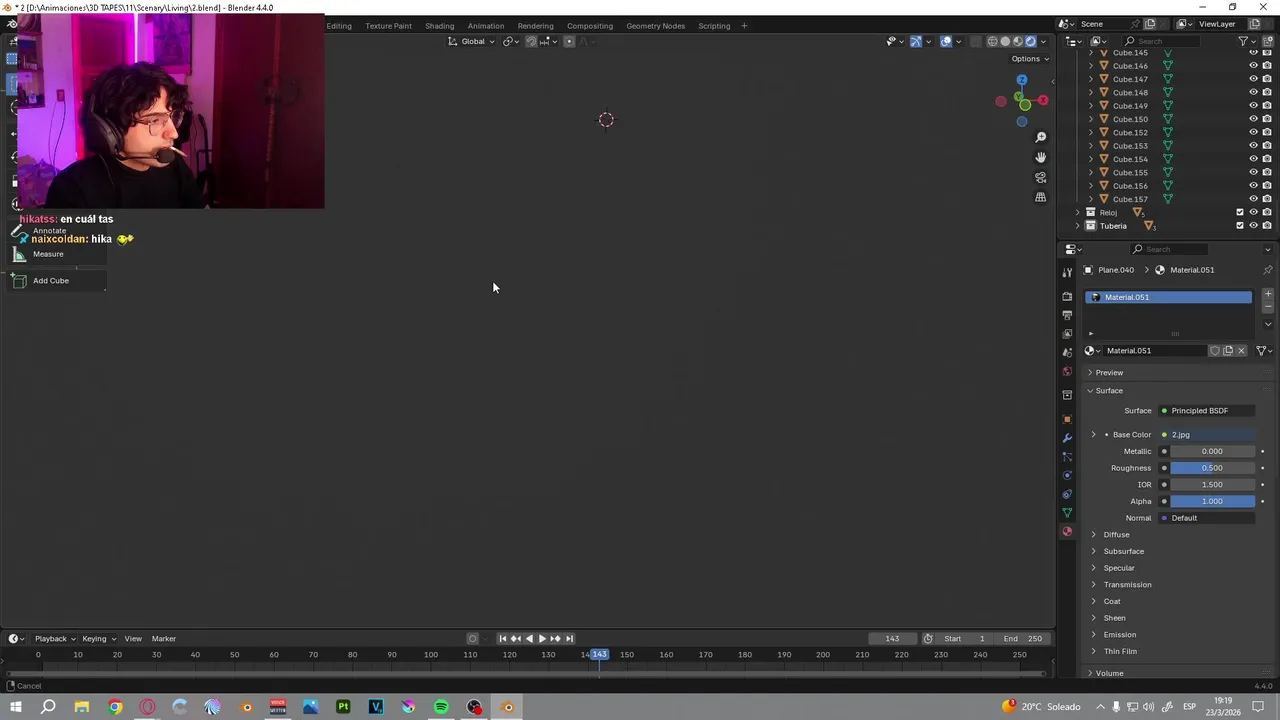
Task: Open the Global transform orientation dropdown
Action: point(471,41)
